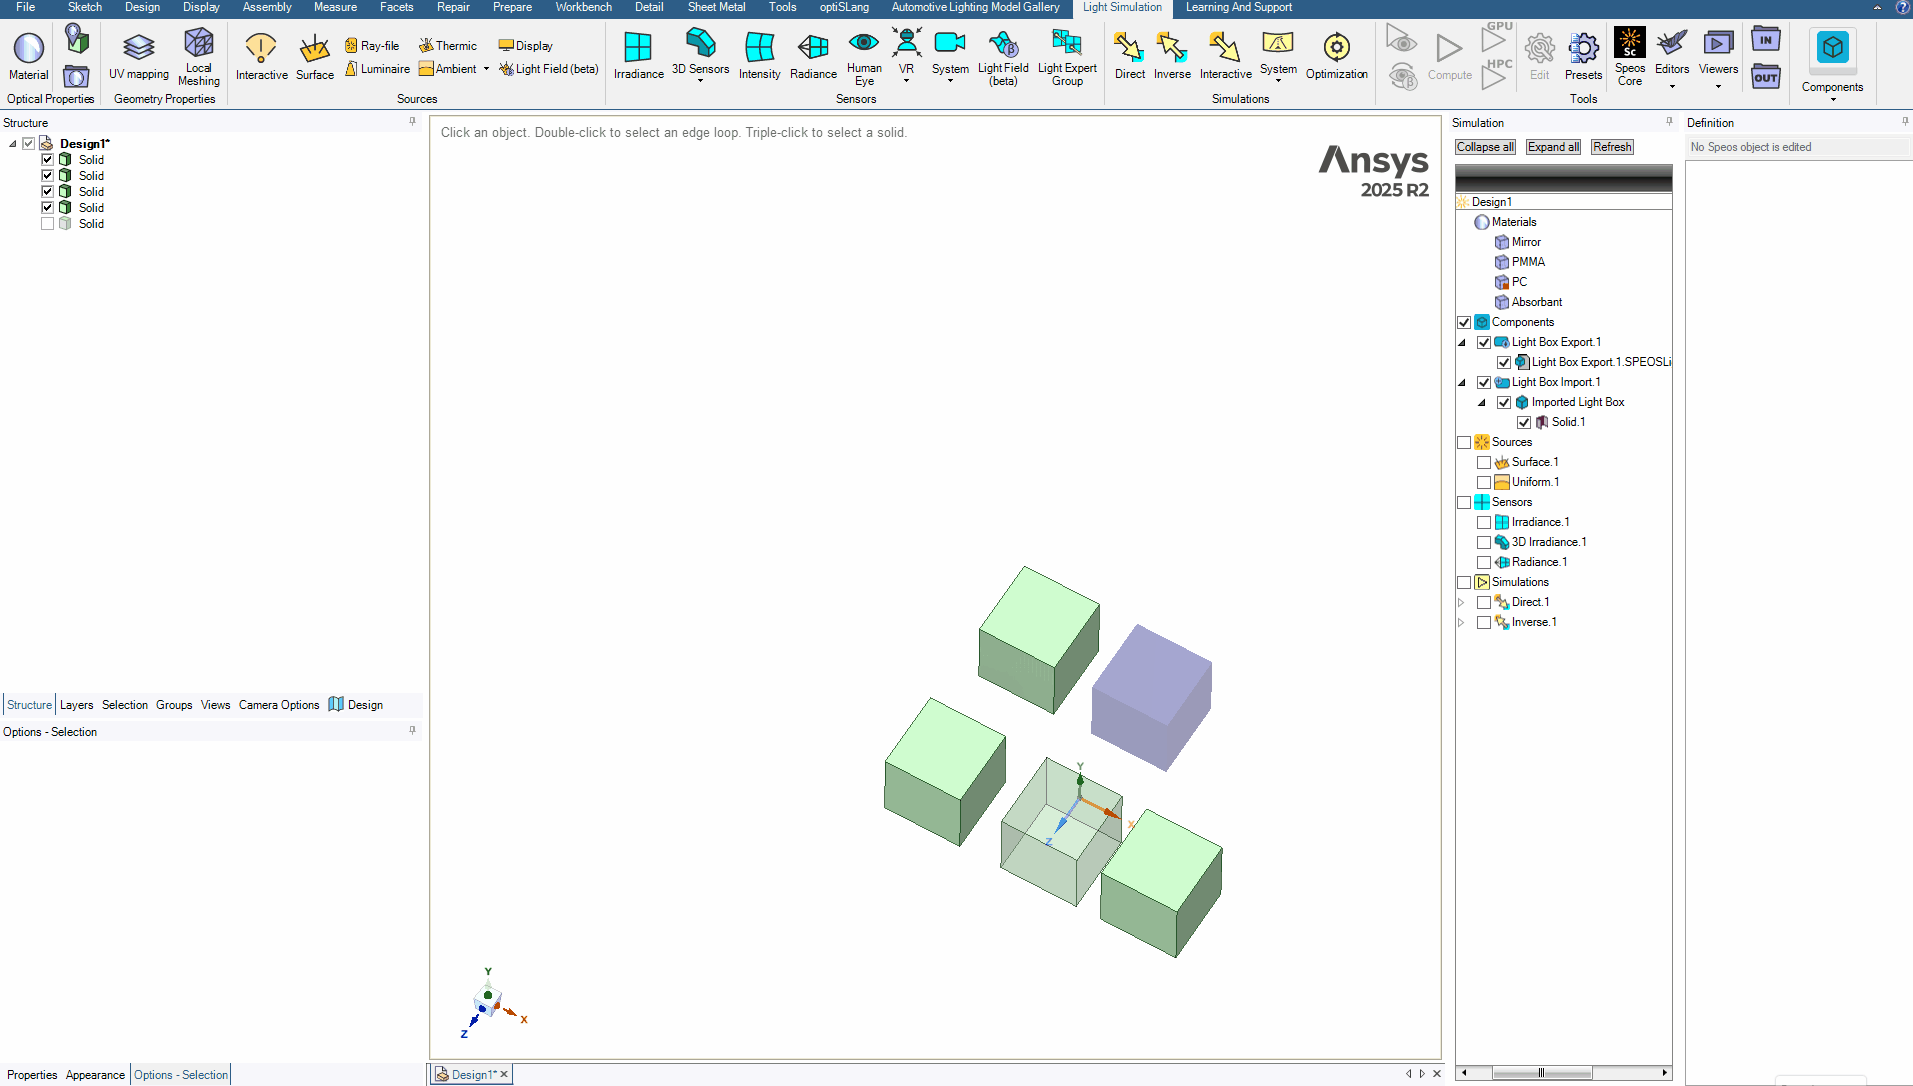1913x1086 pixels.
Task: Open the Material optical properties tool
Action: tap(28, 56)
